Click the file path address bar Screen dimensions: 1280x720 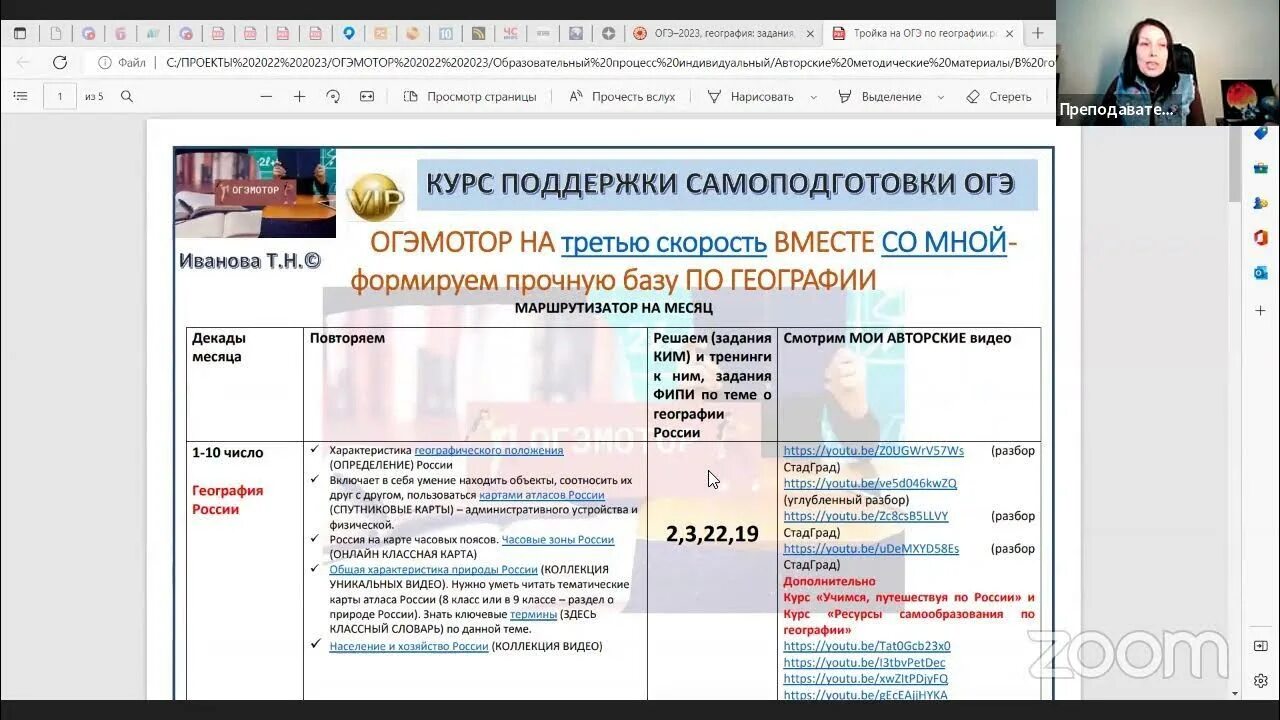coord(608,62)
